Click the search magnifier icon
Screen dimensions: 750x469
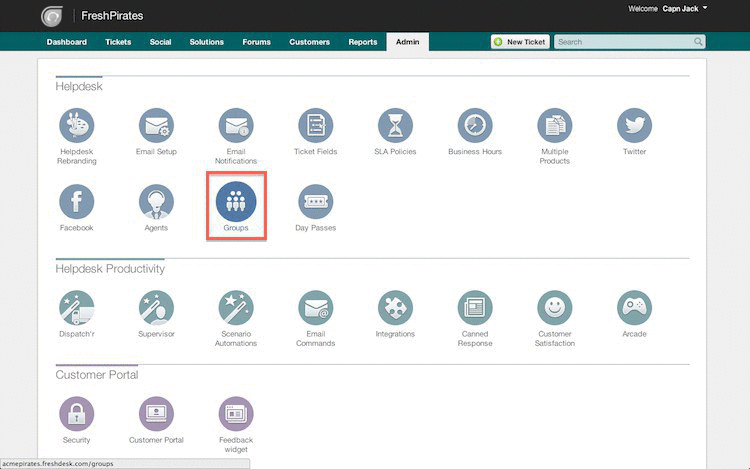tap(698, 42)
